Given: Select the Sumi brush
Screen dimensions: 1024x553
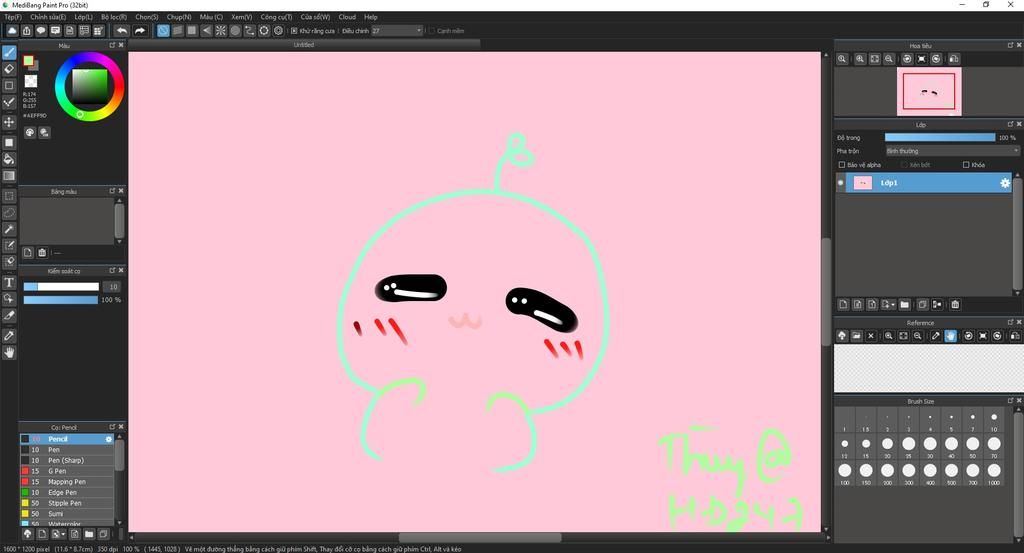Looking at the screenshot, I should tap(67, 514).
